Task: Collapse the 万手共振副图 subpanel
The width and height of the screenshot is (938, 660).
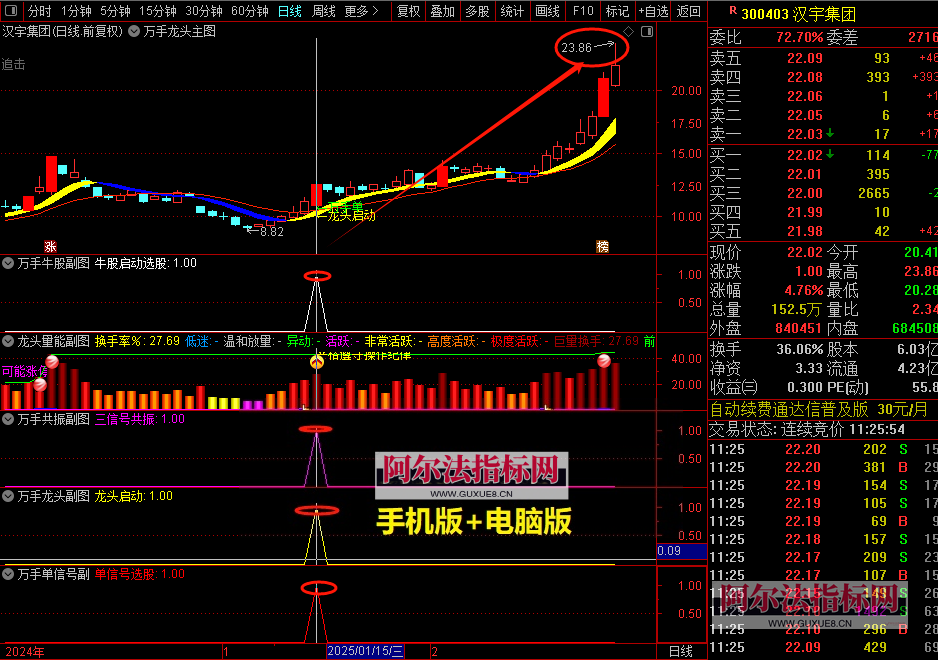Action: click(7, 419)
